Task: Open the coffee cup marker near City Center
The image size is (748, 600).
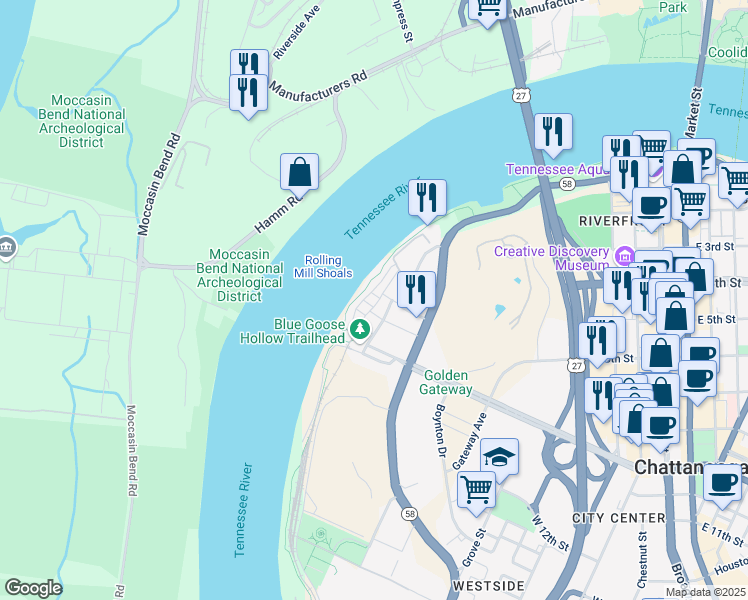Action: [661, 428]
